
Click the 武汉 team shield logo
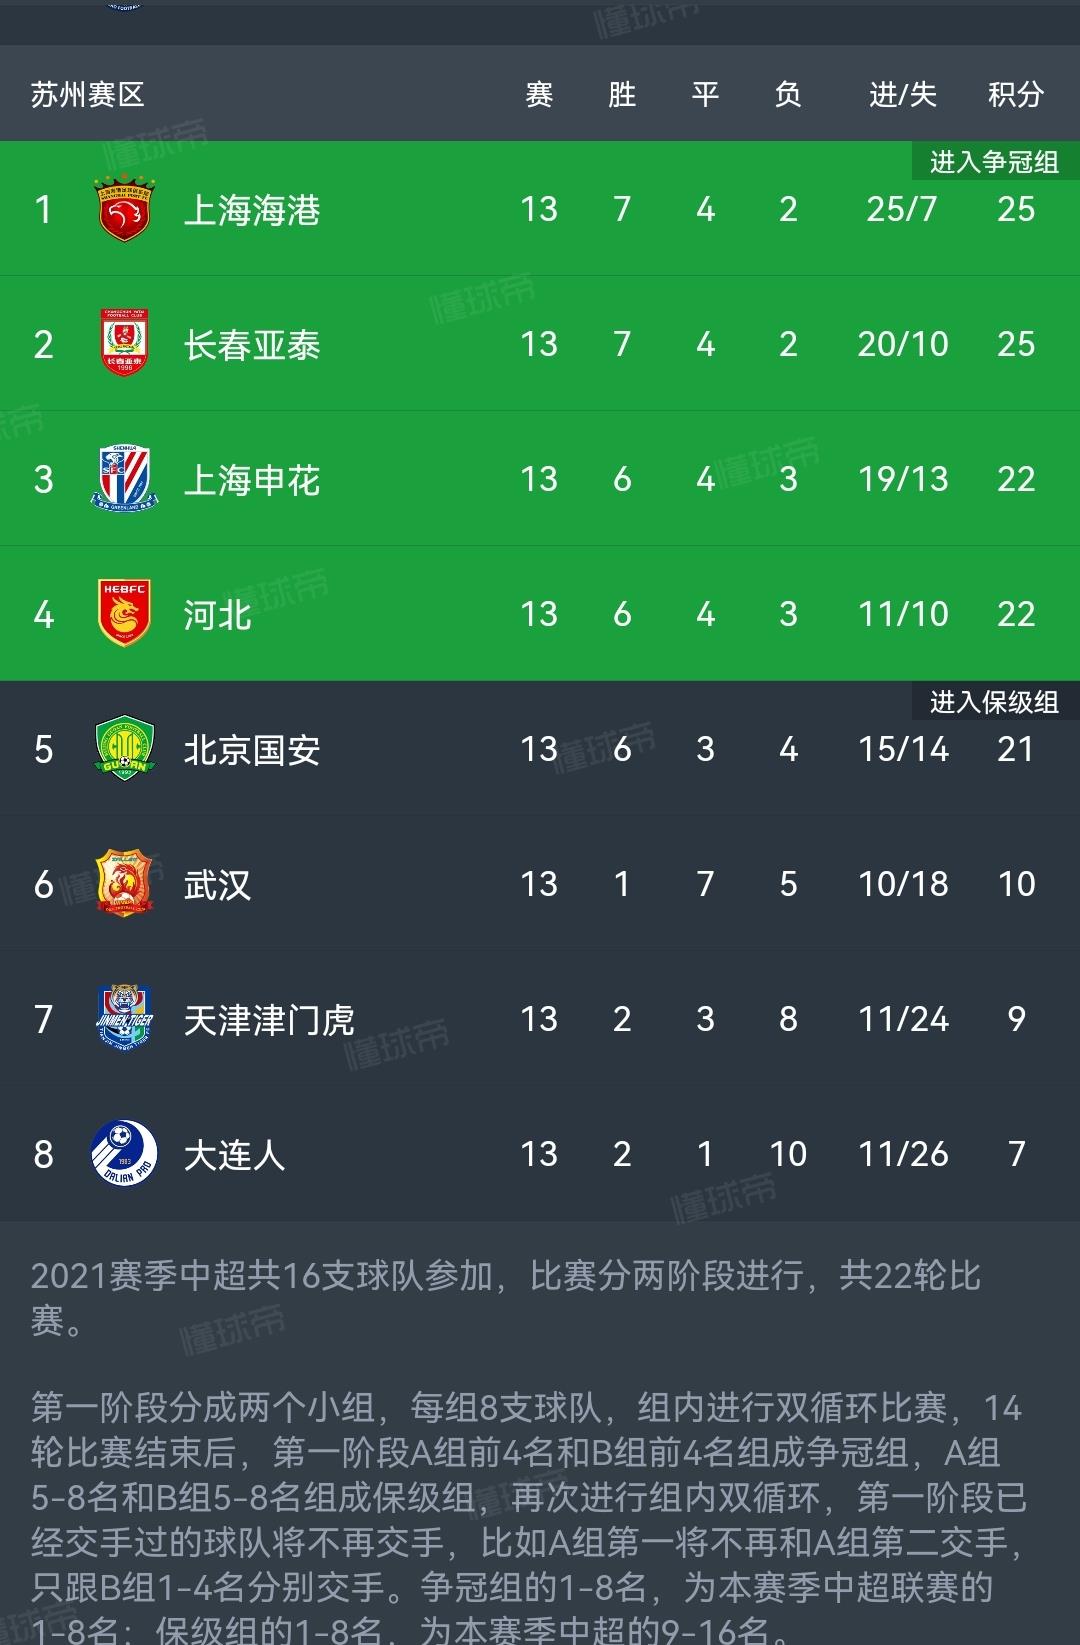(122, 883)
